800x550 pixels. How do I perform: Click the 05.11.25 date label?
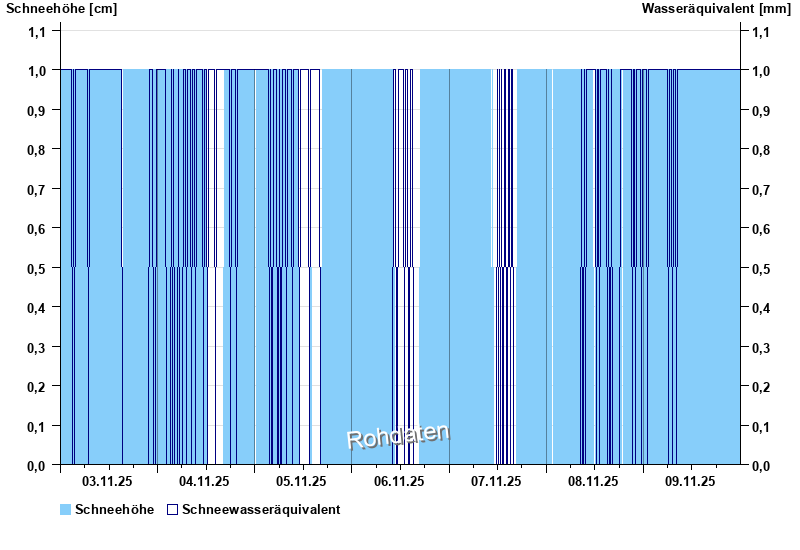301,481
